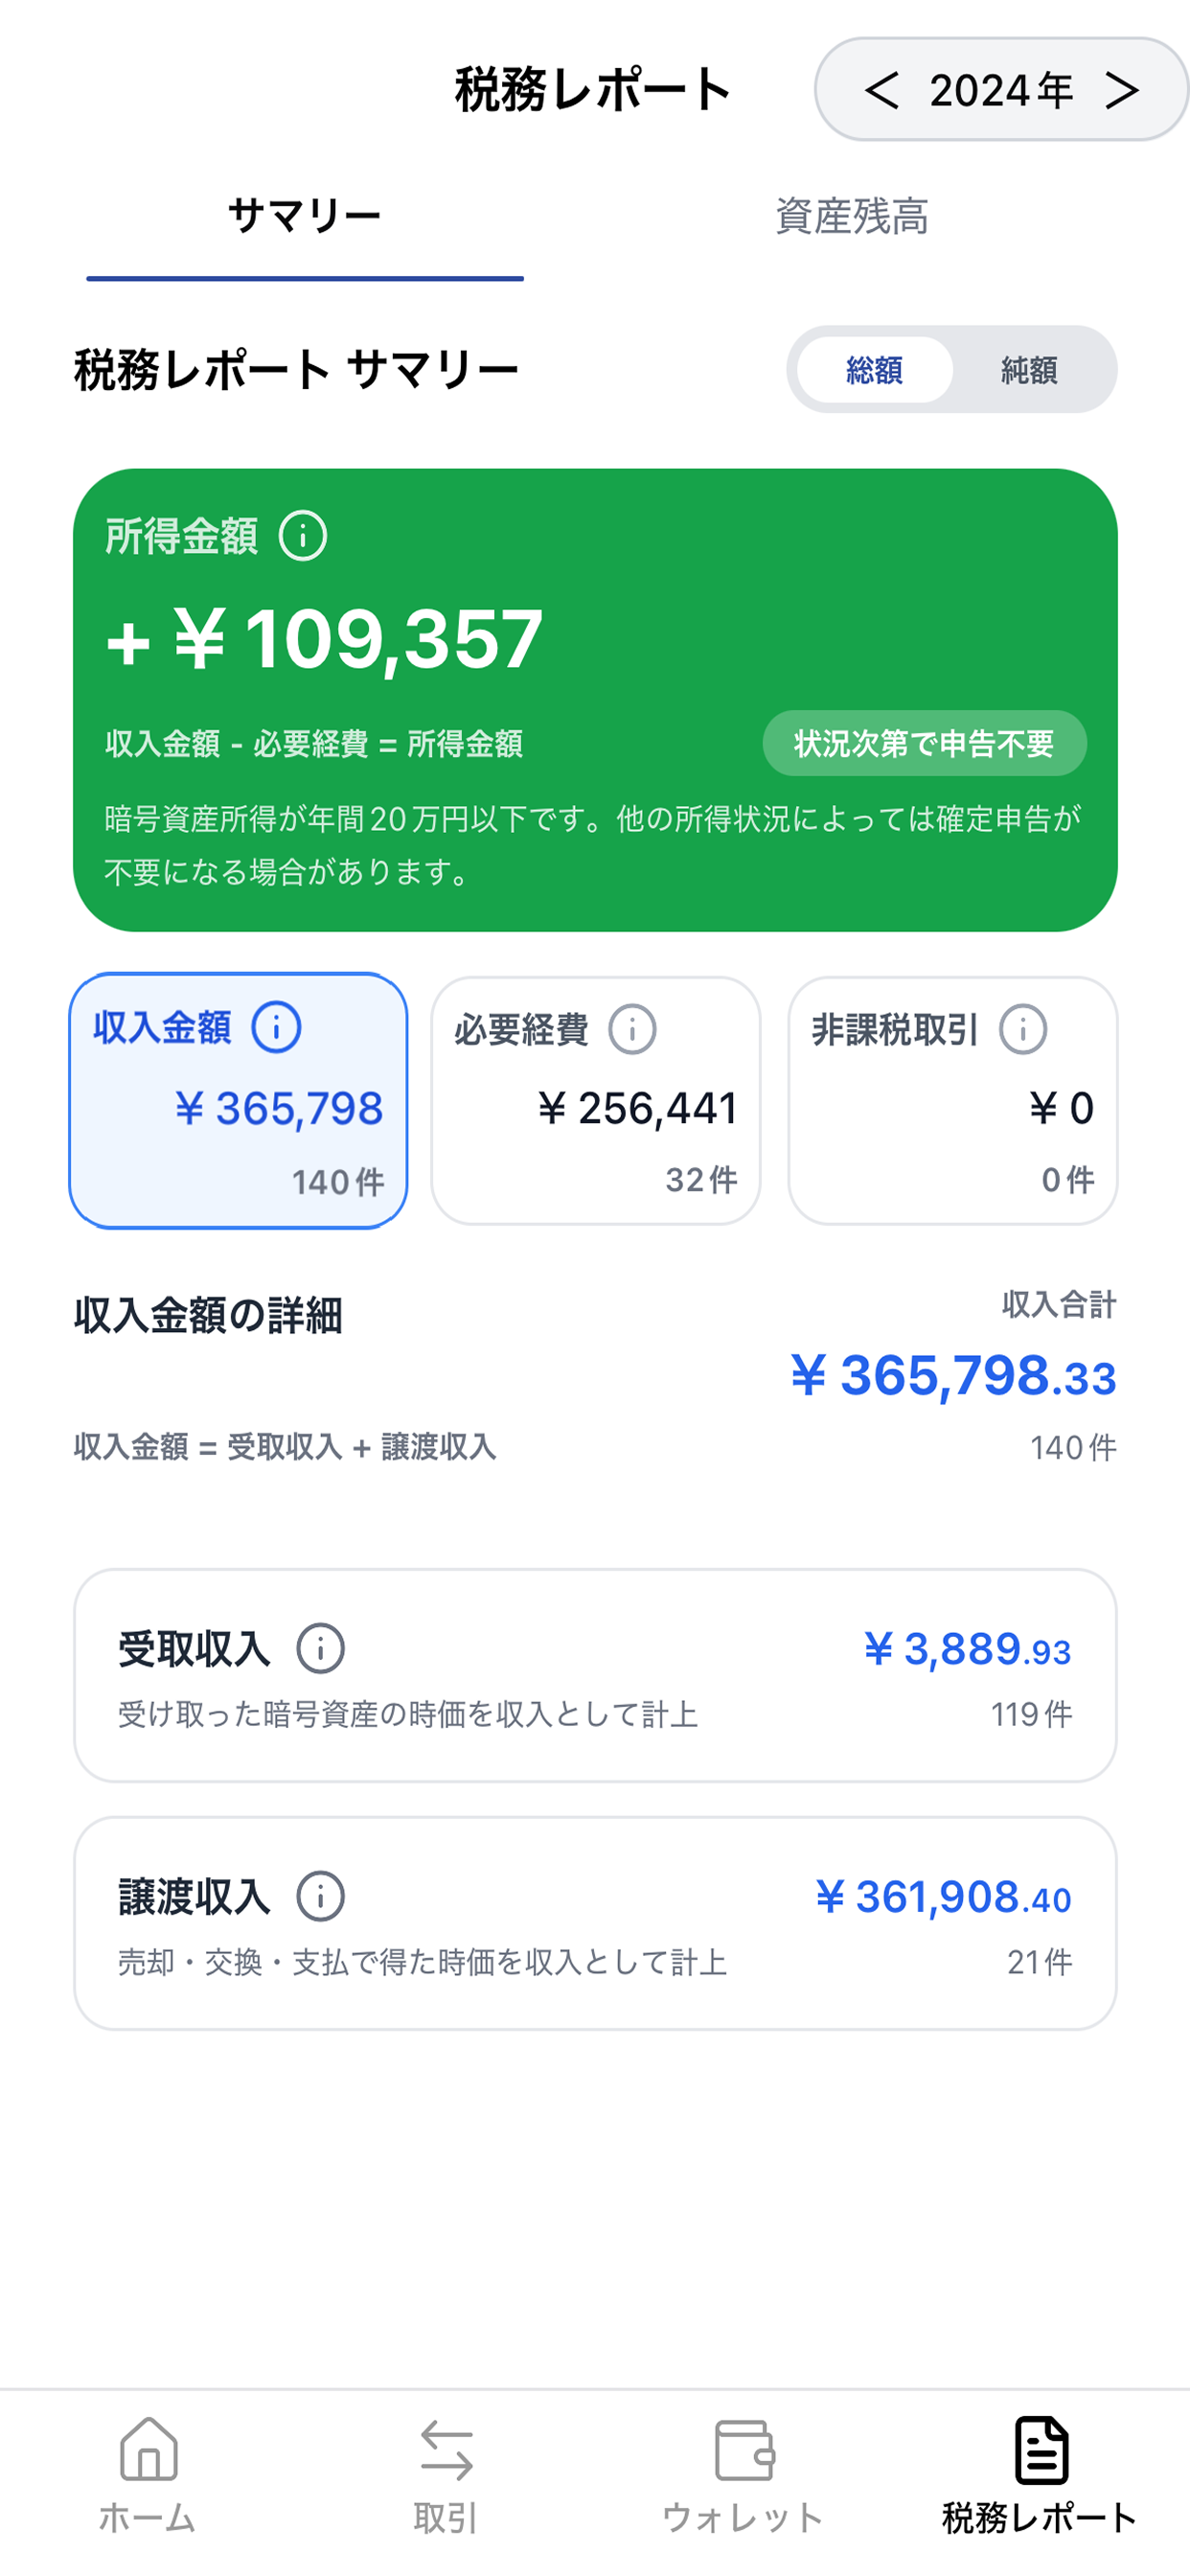Viewport: 1190px width, 2576px height.
Task: Tap info icon beside 収入金額 card title
Action: (276, 1028)
